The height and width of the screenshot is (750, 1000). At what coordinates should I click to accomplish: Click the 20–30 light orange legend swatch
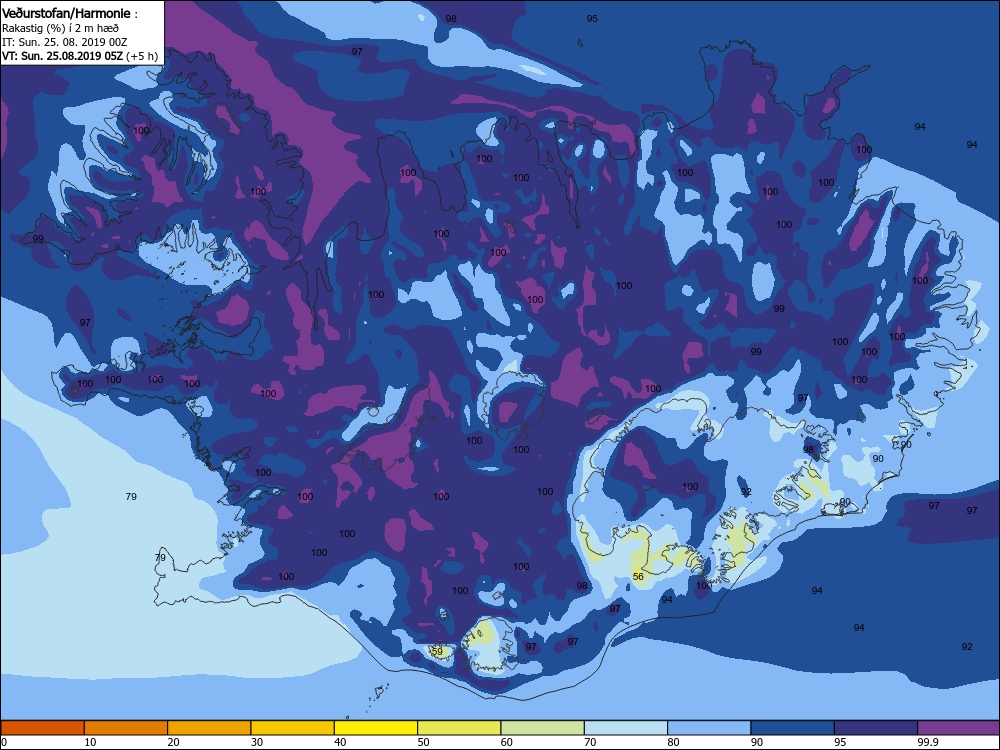click(209, 728)
